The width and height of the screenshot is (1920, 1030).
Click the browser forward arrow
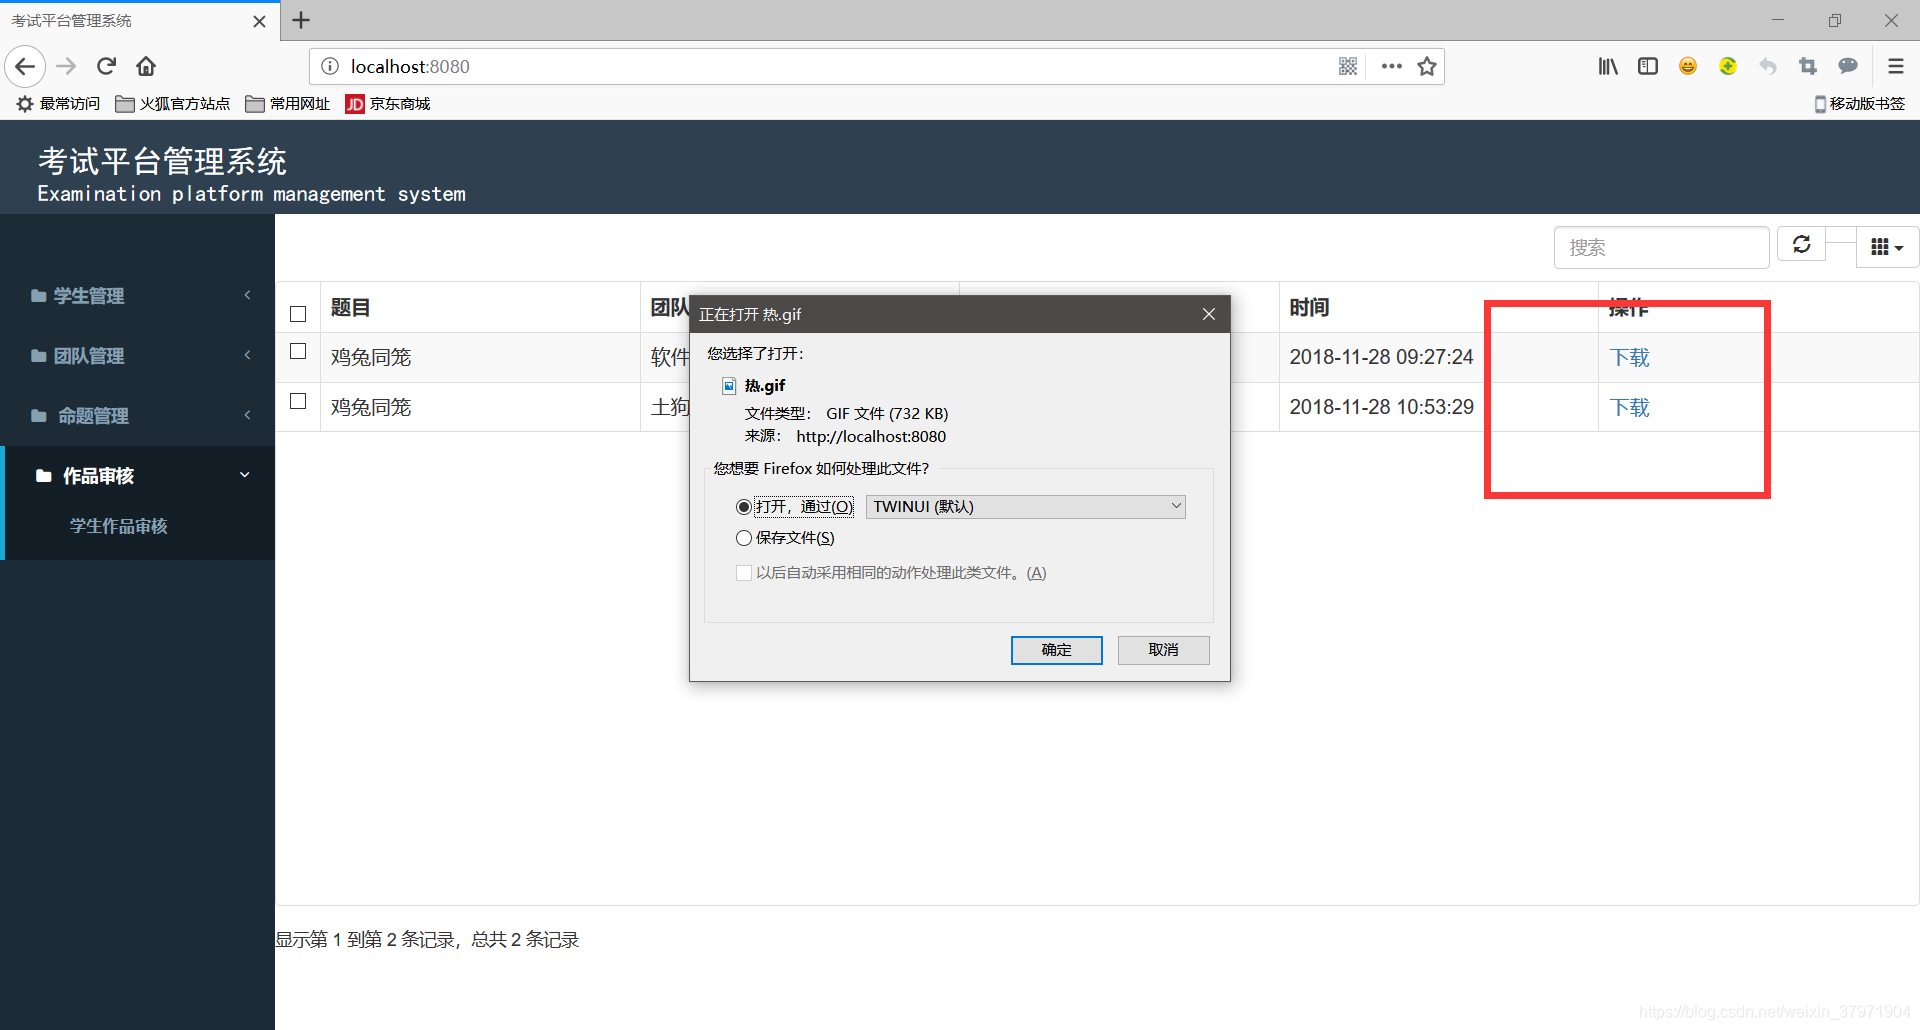tap(67, 67)
